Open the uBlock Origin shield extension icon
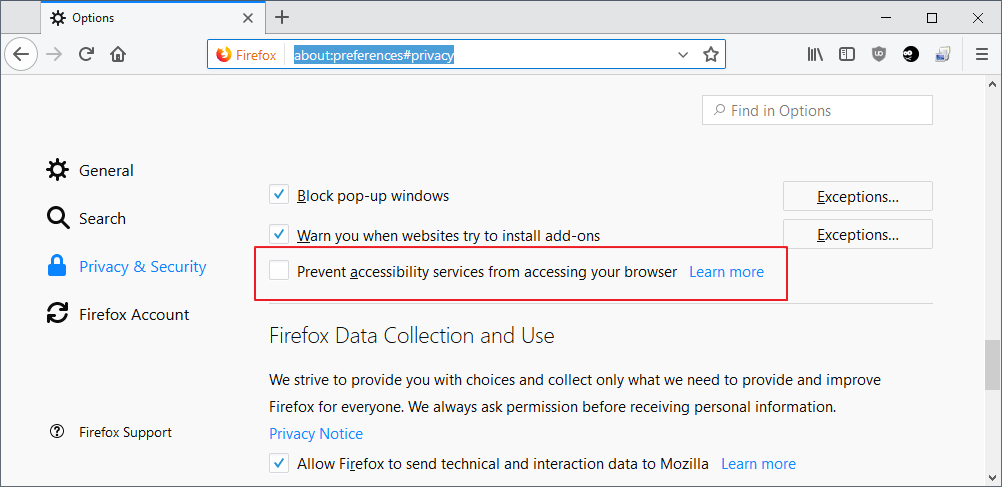The width and height of the screenshot is (1002, 487). 879,55
